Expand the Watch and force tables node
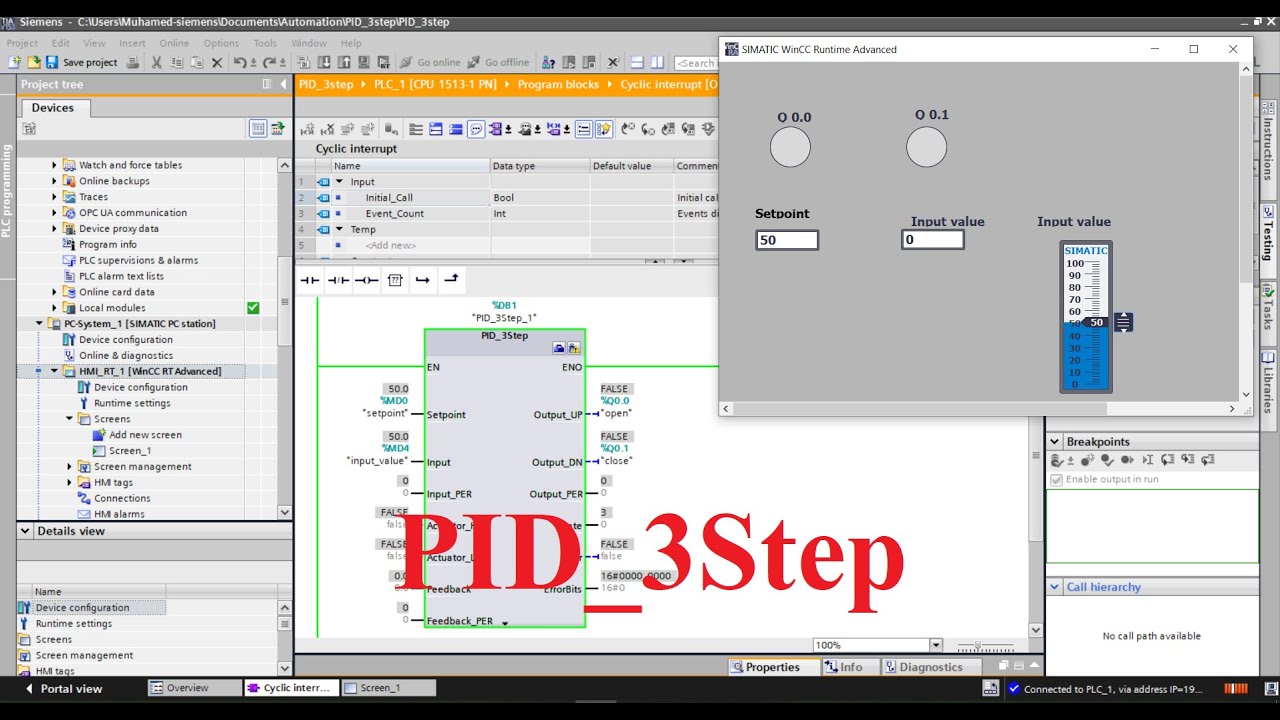This screenshot has height=720, width=1280. 55,165
